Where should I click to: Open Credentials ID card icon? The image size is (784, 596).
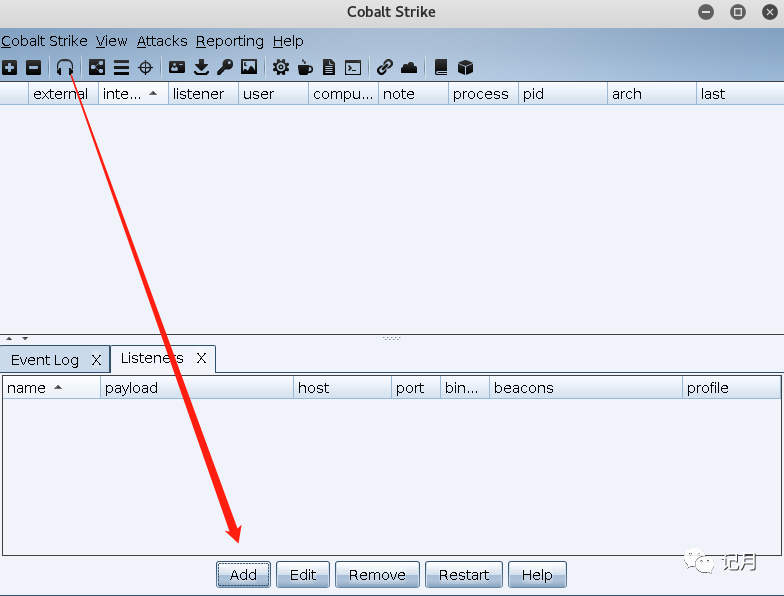coord(176,67)
